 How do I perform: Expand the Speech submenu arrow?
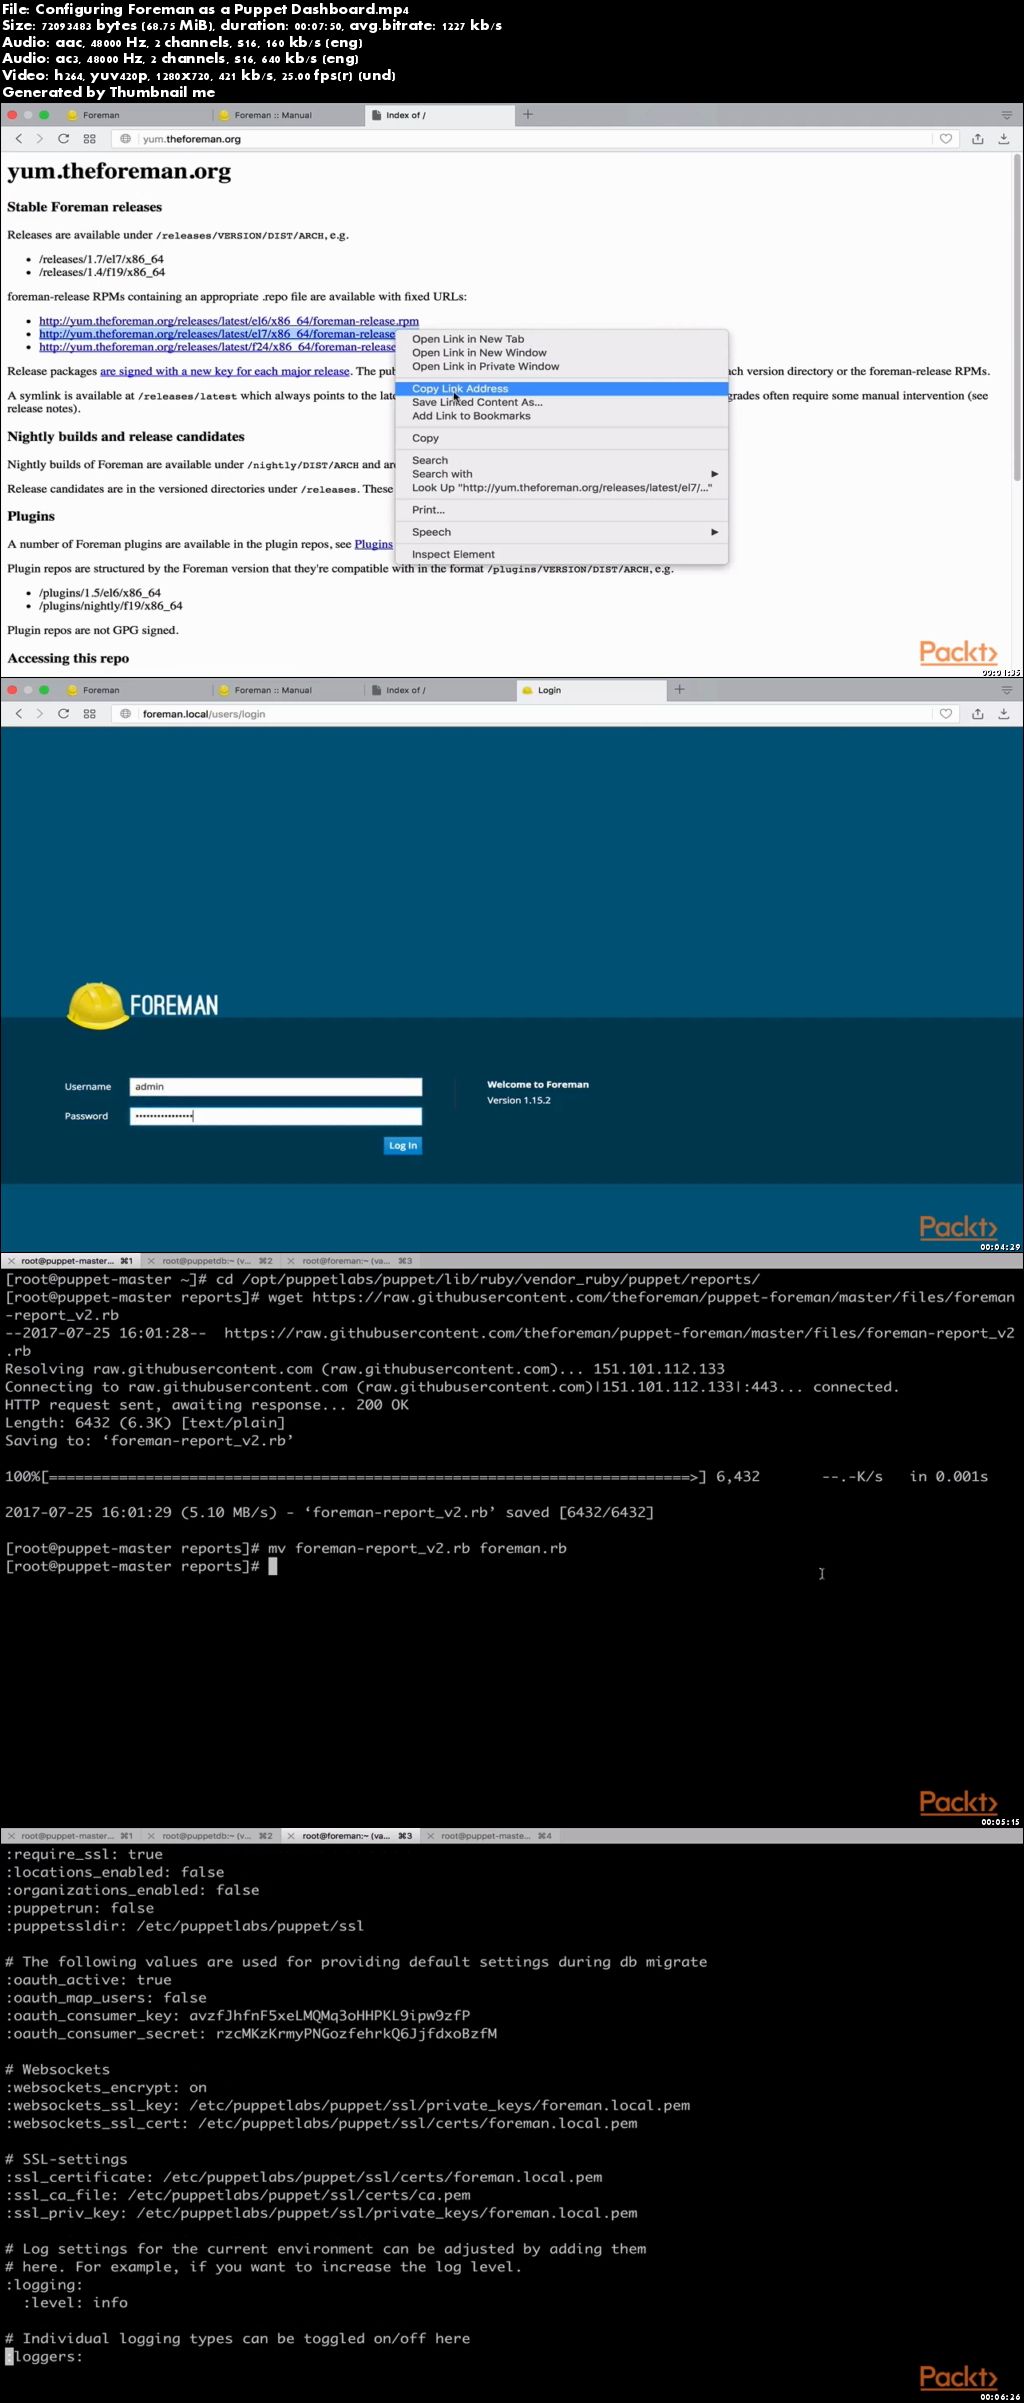click(x=715, y=532)
